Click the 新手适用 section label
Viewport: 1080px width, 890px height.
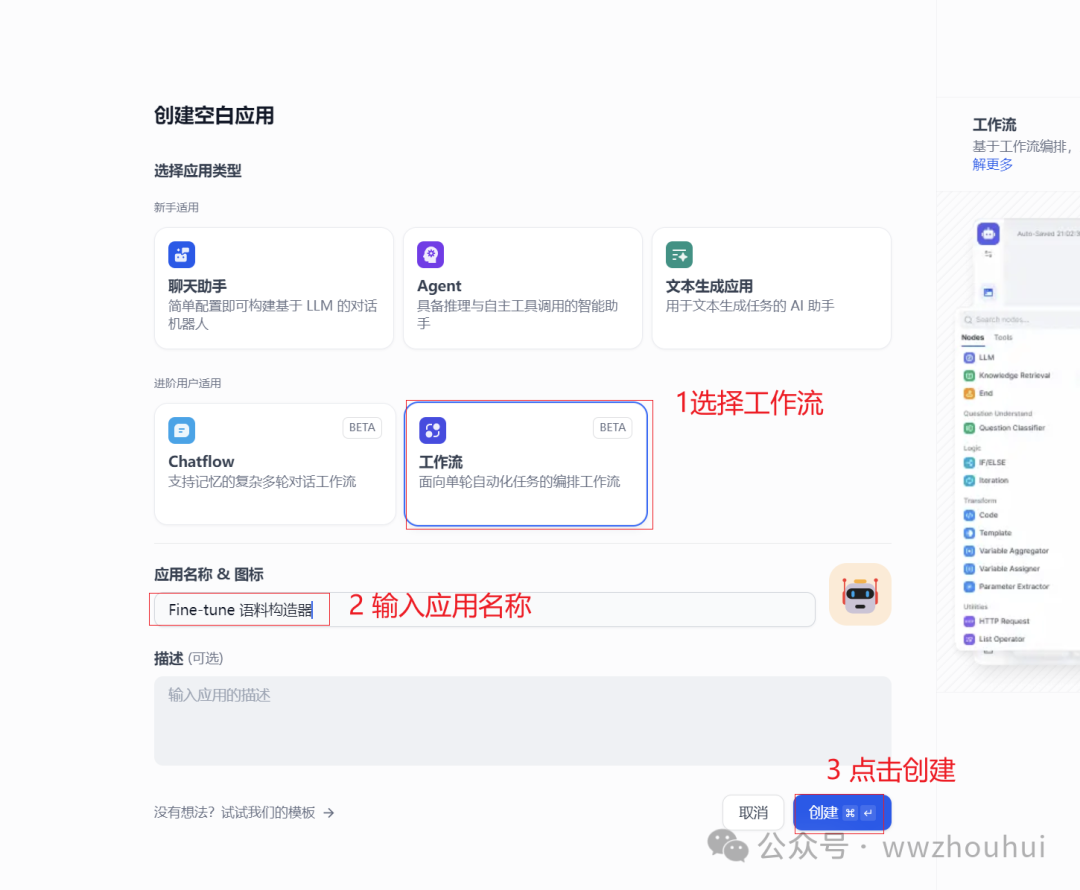coord(176,207)
